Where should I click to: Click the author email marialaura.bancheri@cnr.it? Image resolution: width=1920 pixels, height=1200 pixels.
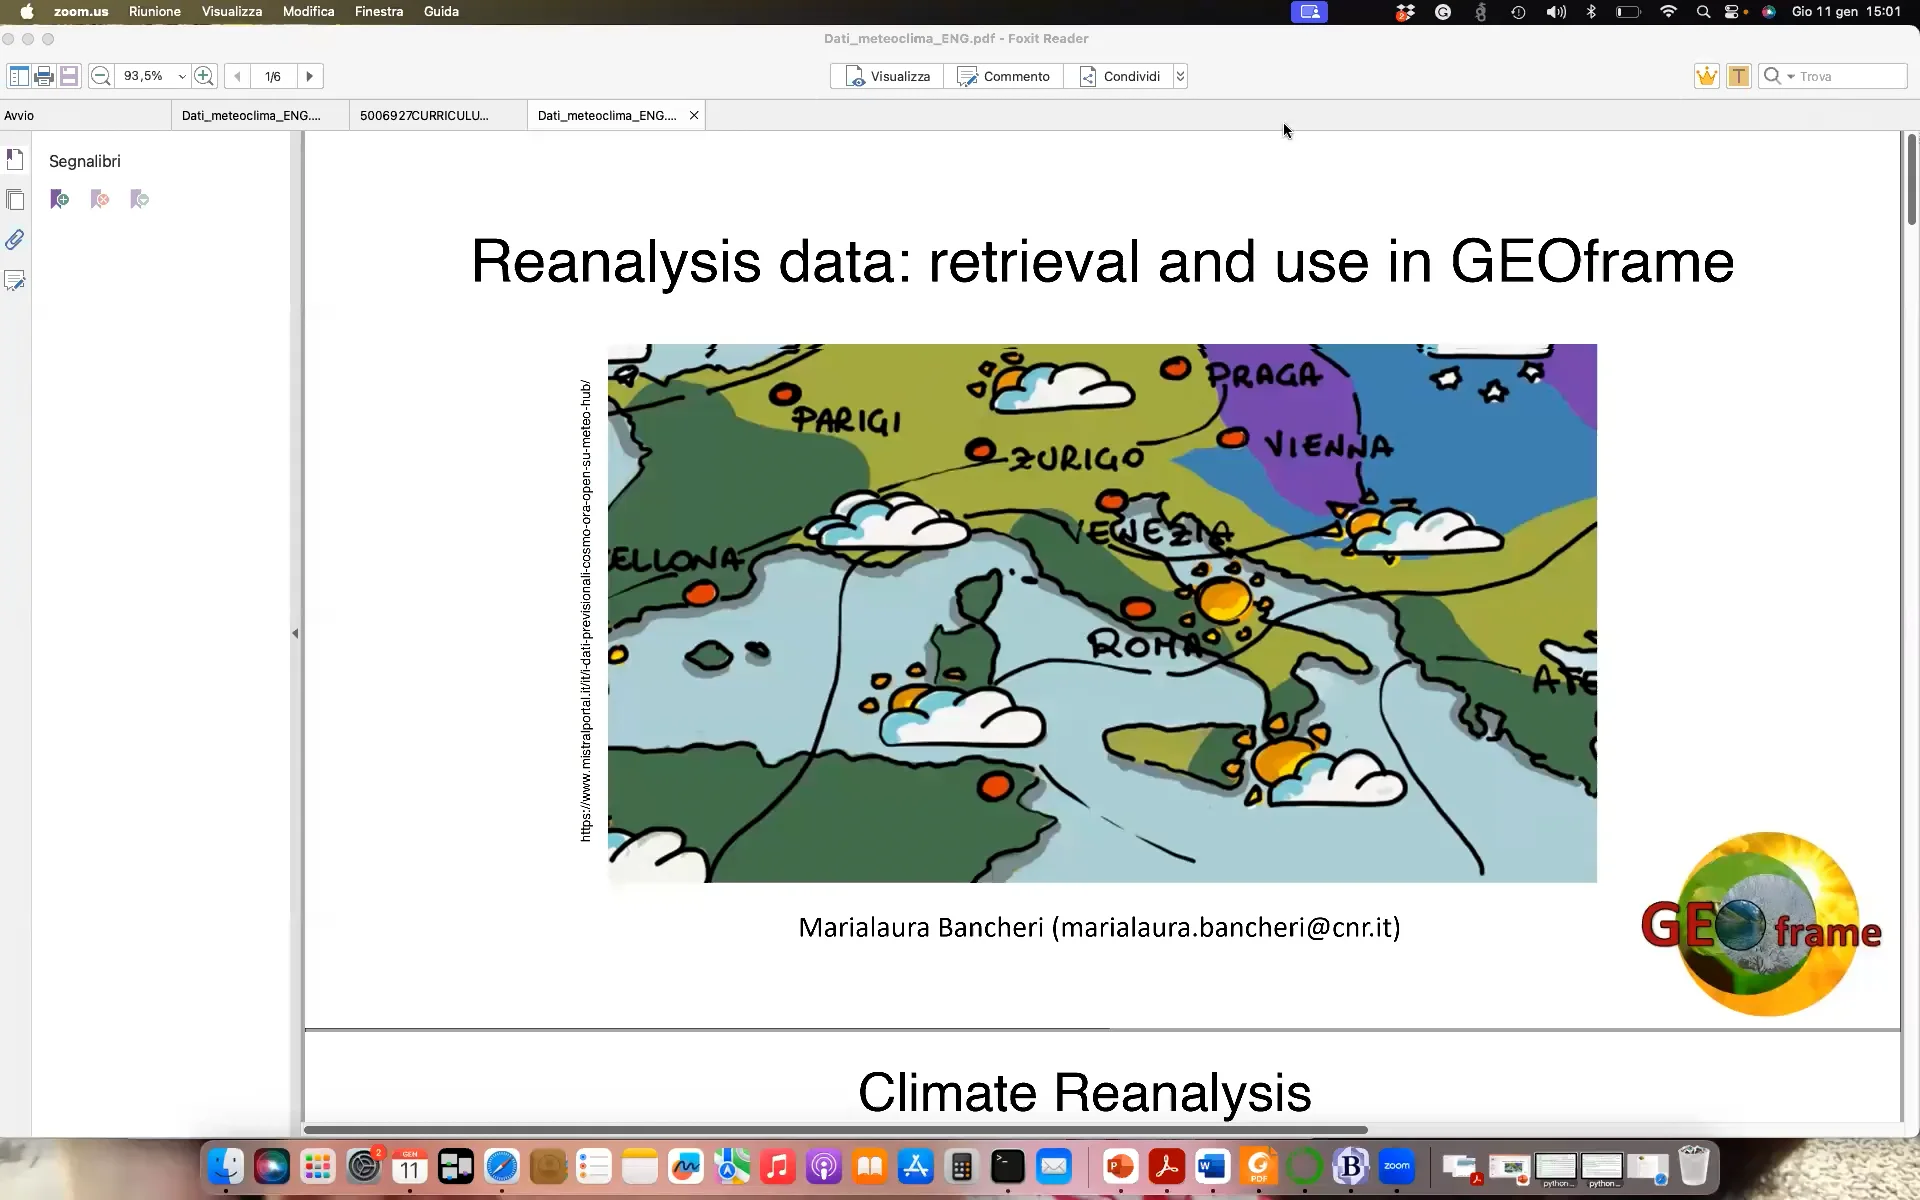pyautogui.click(x=1227, y=928)
